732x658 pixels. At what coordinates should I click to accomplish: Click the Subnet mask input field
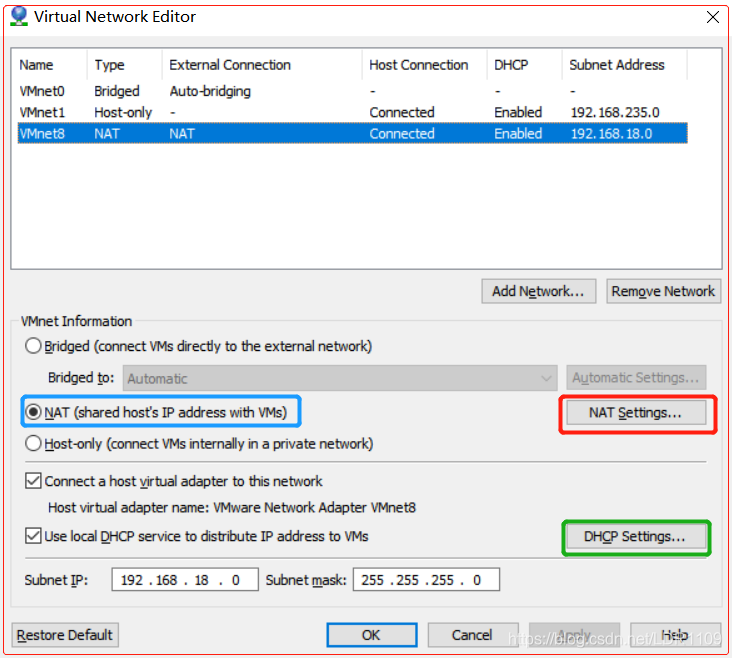click(426, 580)
